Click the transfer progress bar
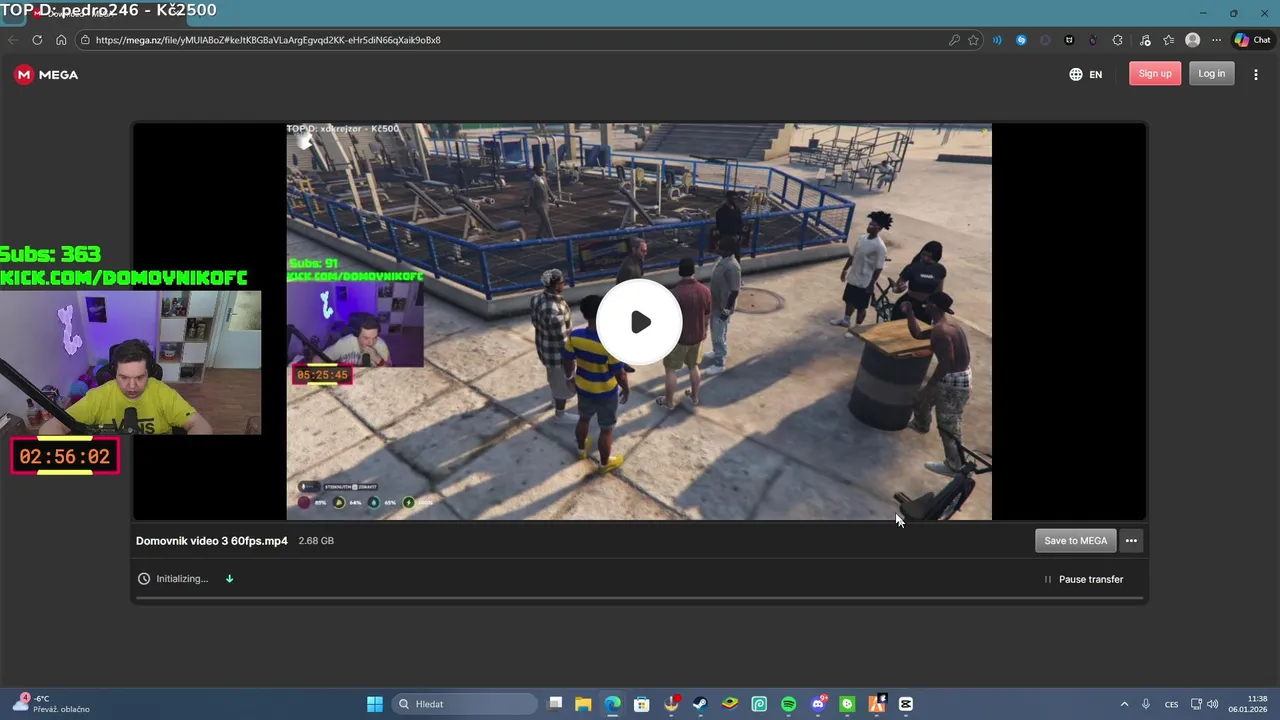This screenshot has width=1280, height=720. (639, 598)
